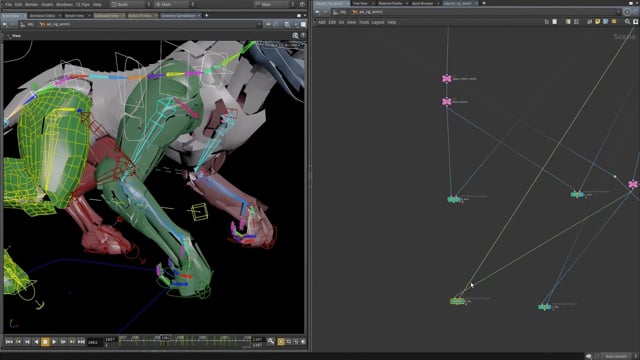Click the blue network box icon in toolbar
Viewport: 640px width, 360px height.
[606, 22]
